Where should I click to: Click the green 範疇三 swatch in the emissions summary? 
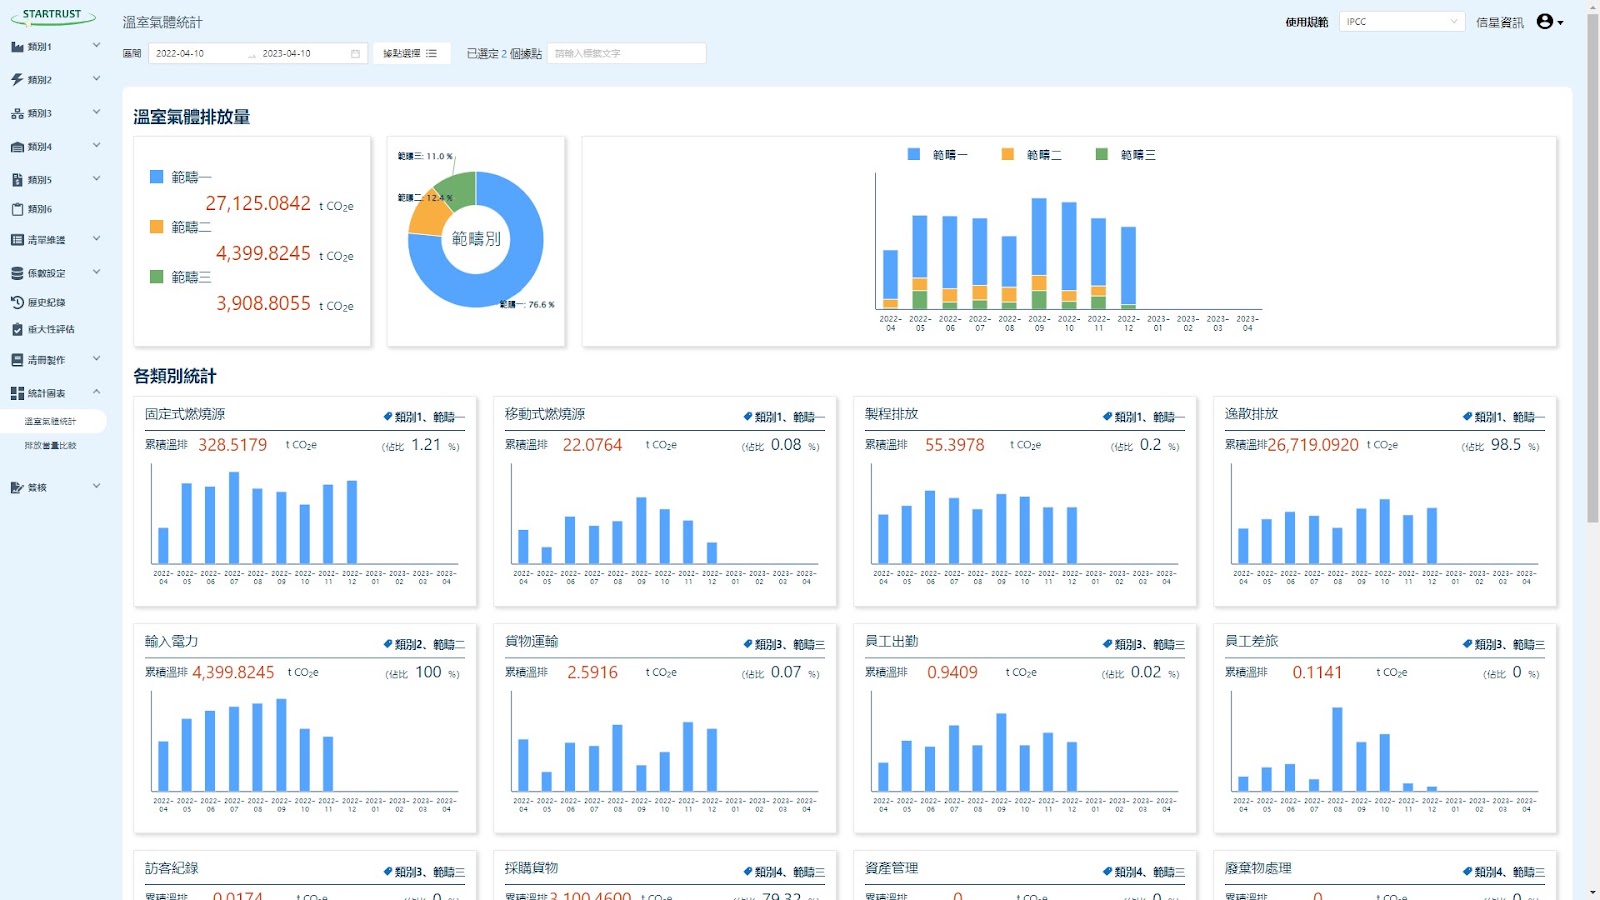[x=156, y=277]
